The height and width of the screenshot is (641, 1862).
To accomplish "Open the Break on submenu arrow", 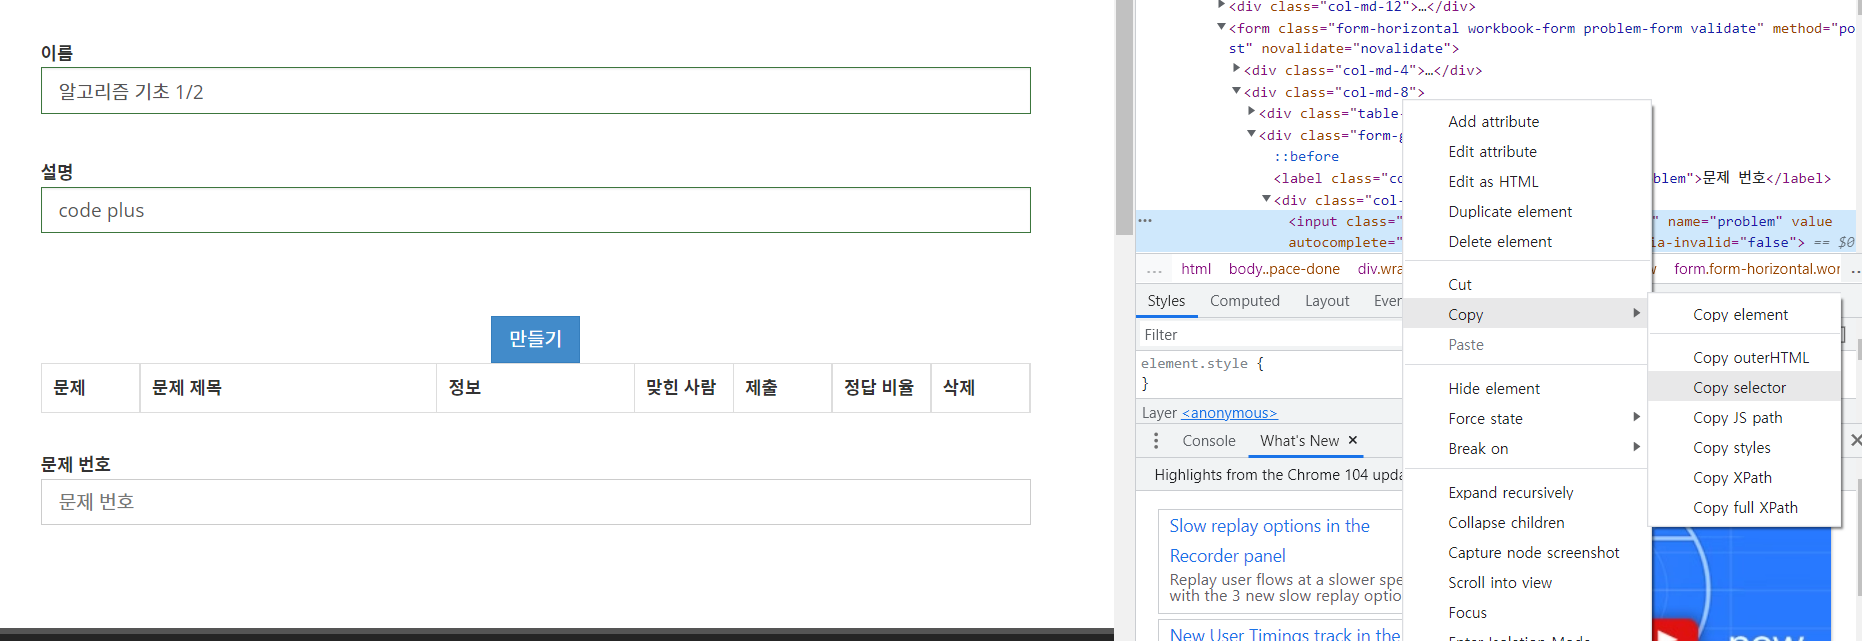I will point(1636,448).
